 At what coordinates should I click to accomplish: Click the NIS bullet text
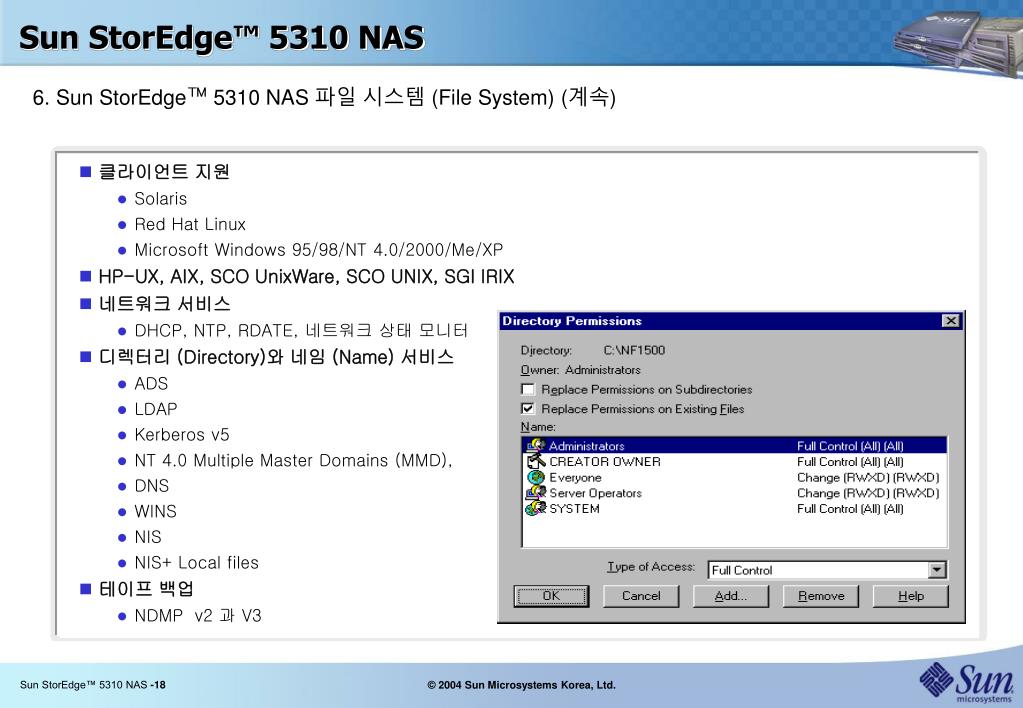coord(147,536)
